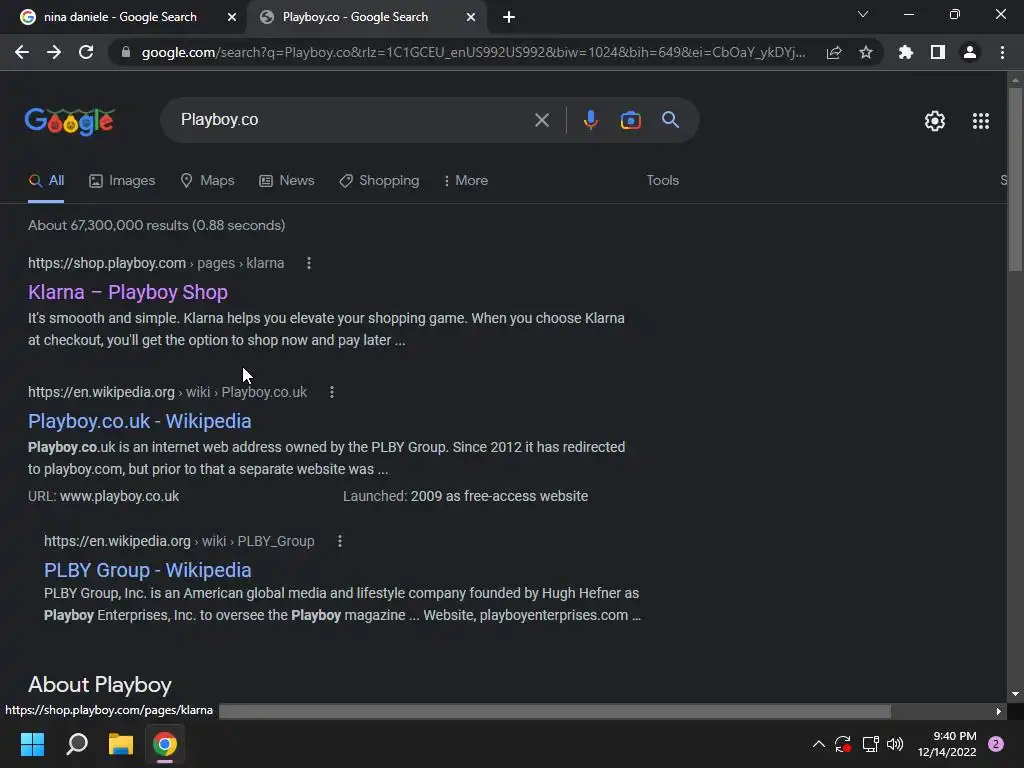Search by image with the camera icon
Image resolution: width=1024 pixels, height=768 pixels.
(630, 120)
